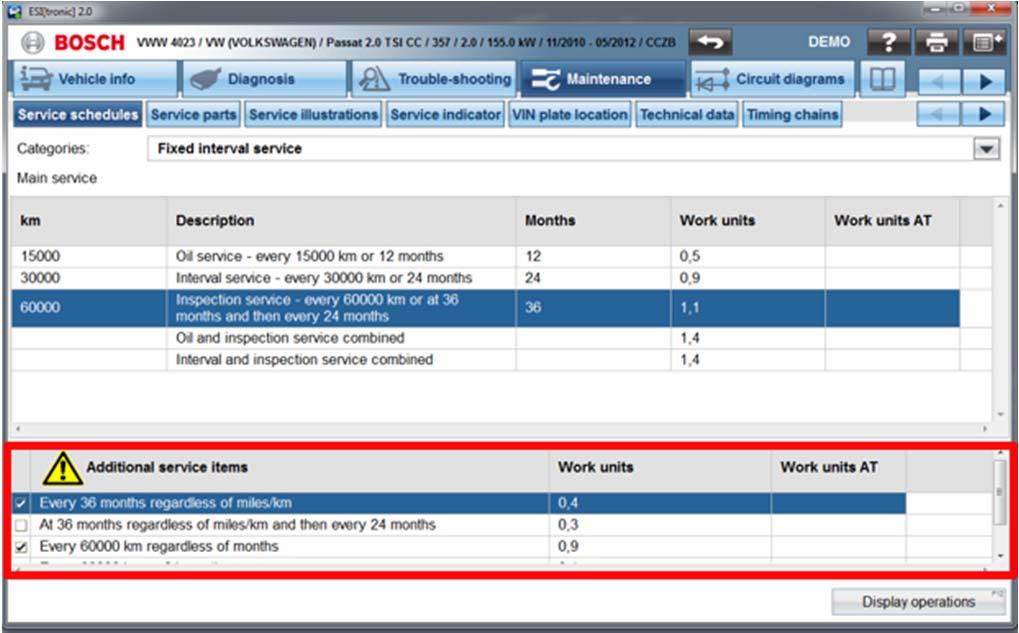Show previous sub-tabs with left arrow

tap(938, 114)
